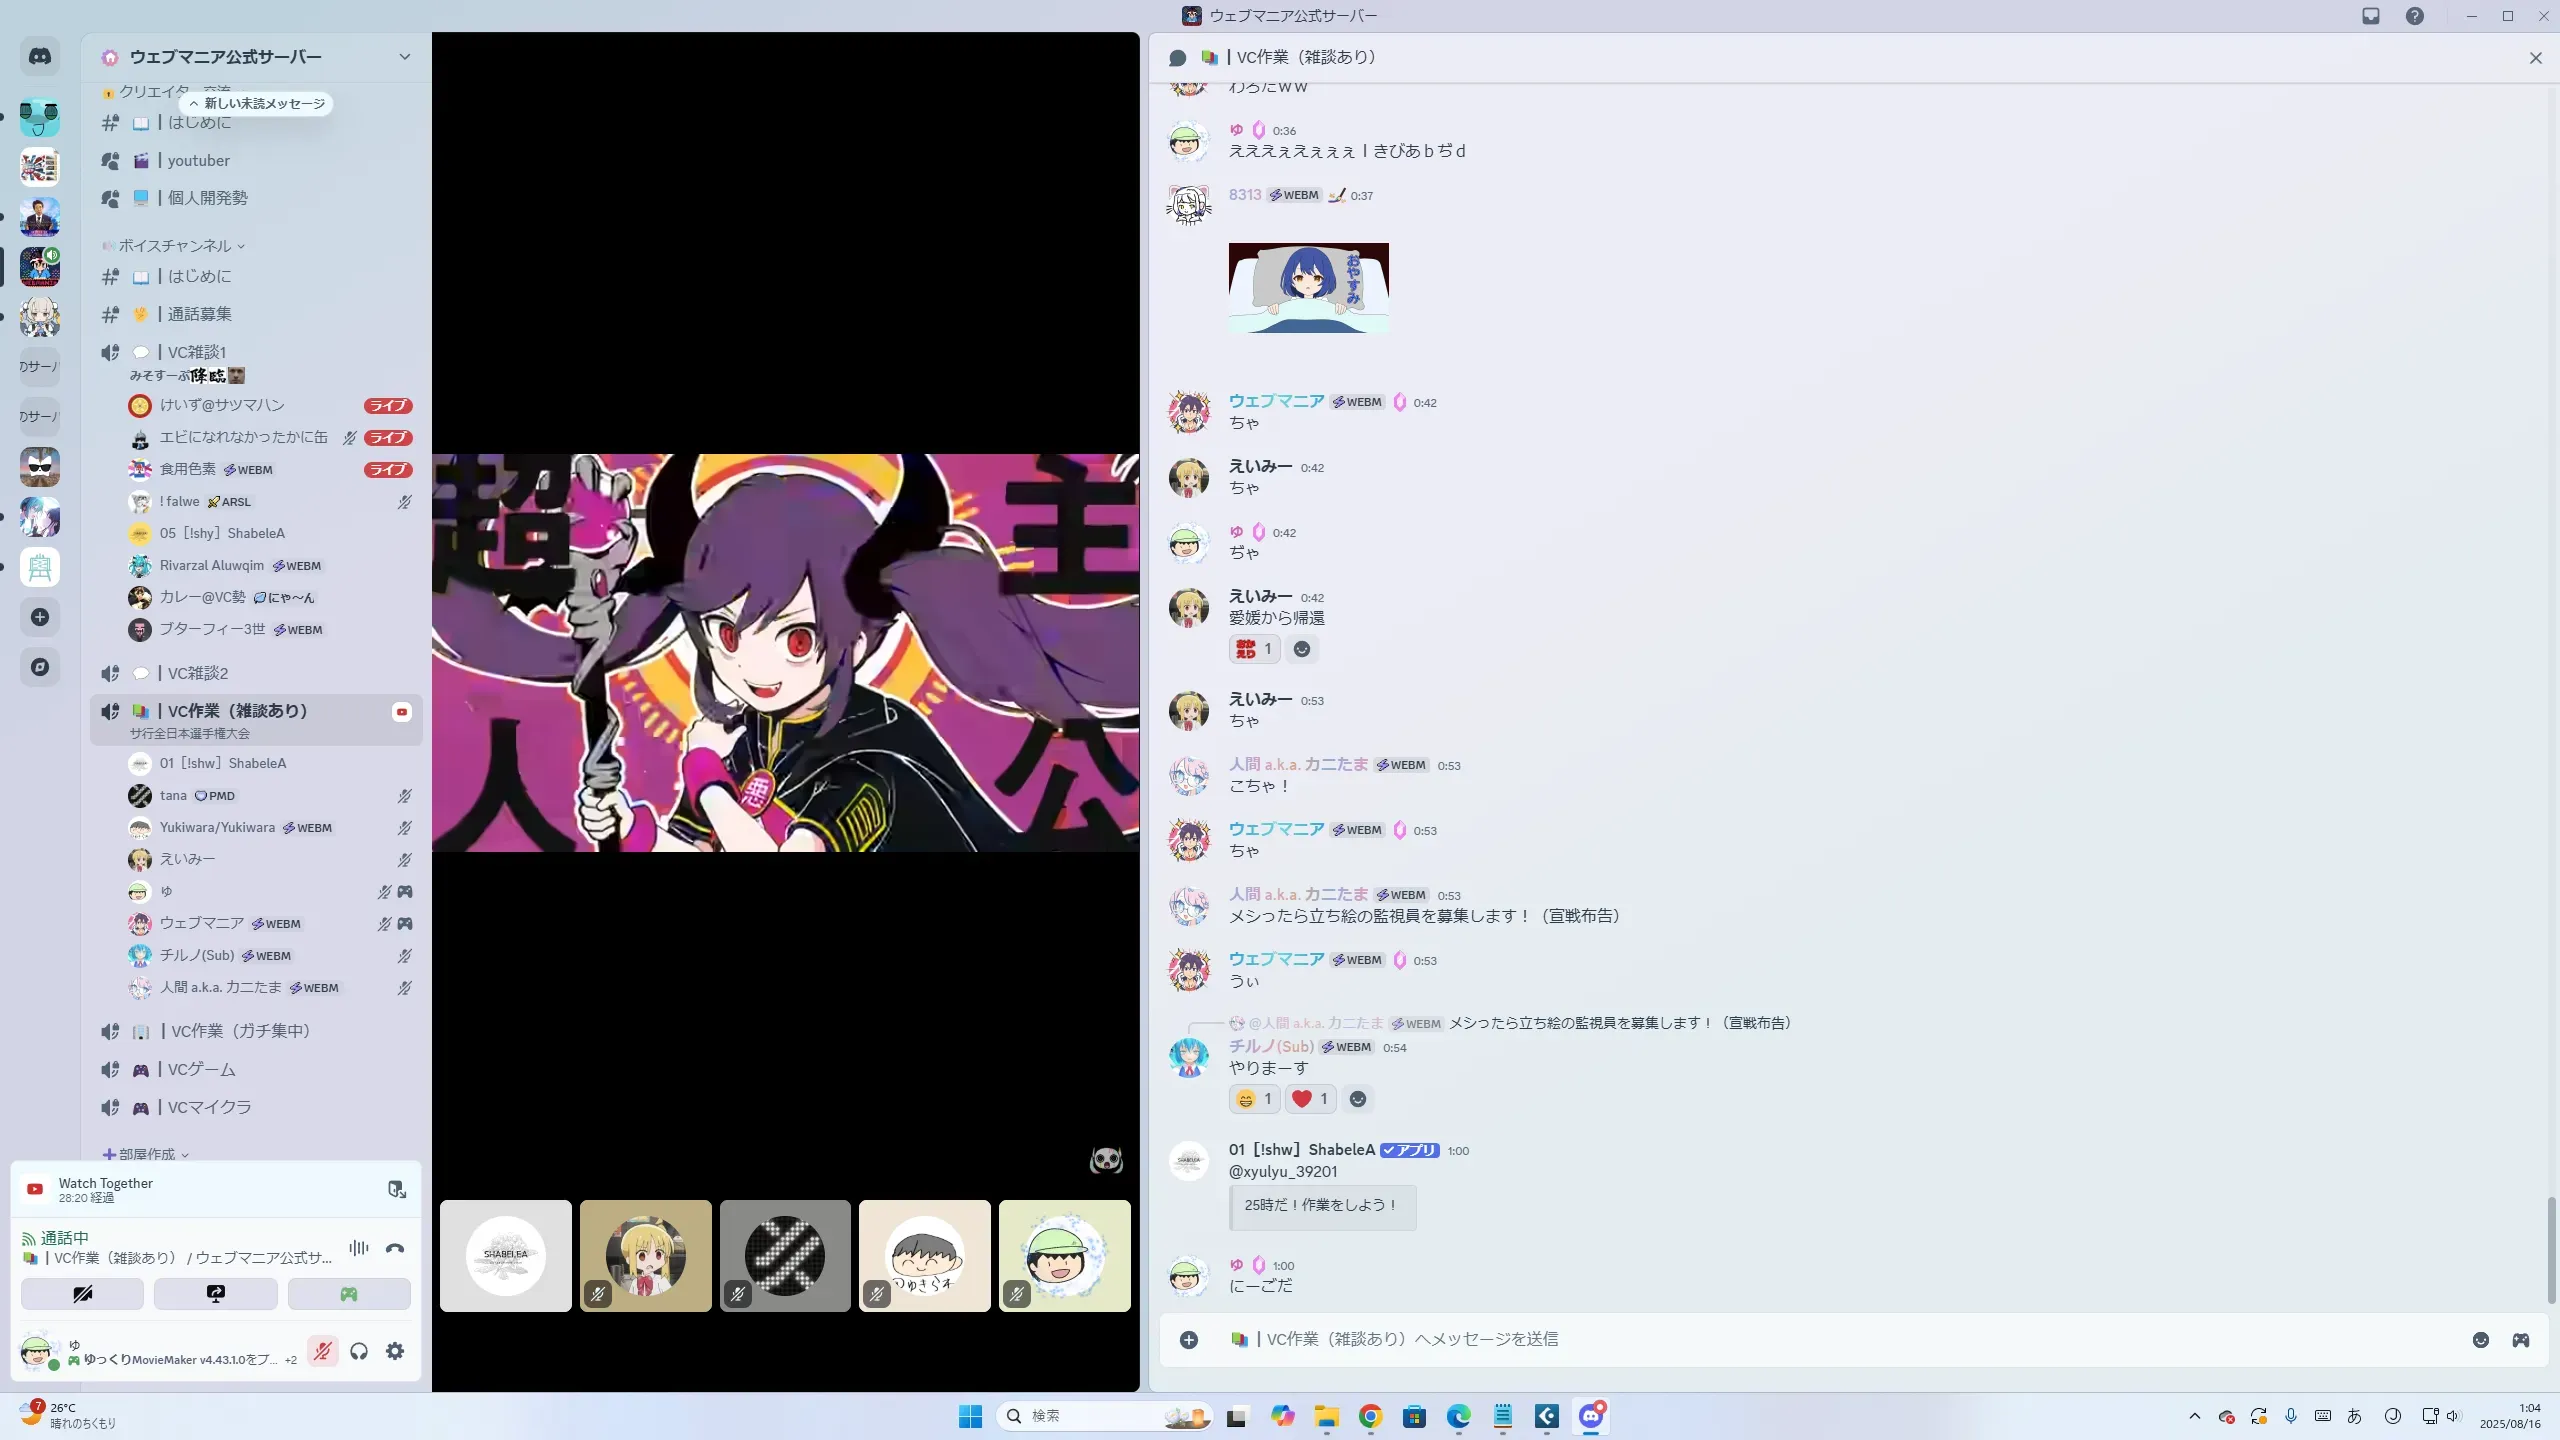Screen dimensions: 2560x1440
Task: Open the VC雑談2 voice channel
Action: (x=198, y=673)
